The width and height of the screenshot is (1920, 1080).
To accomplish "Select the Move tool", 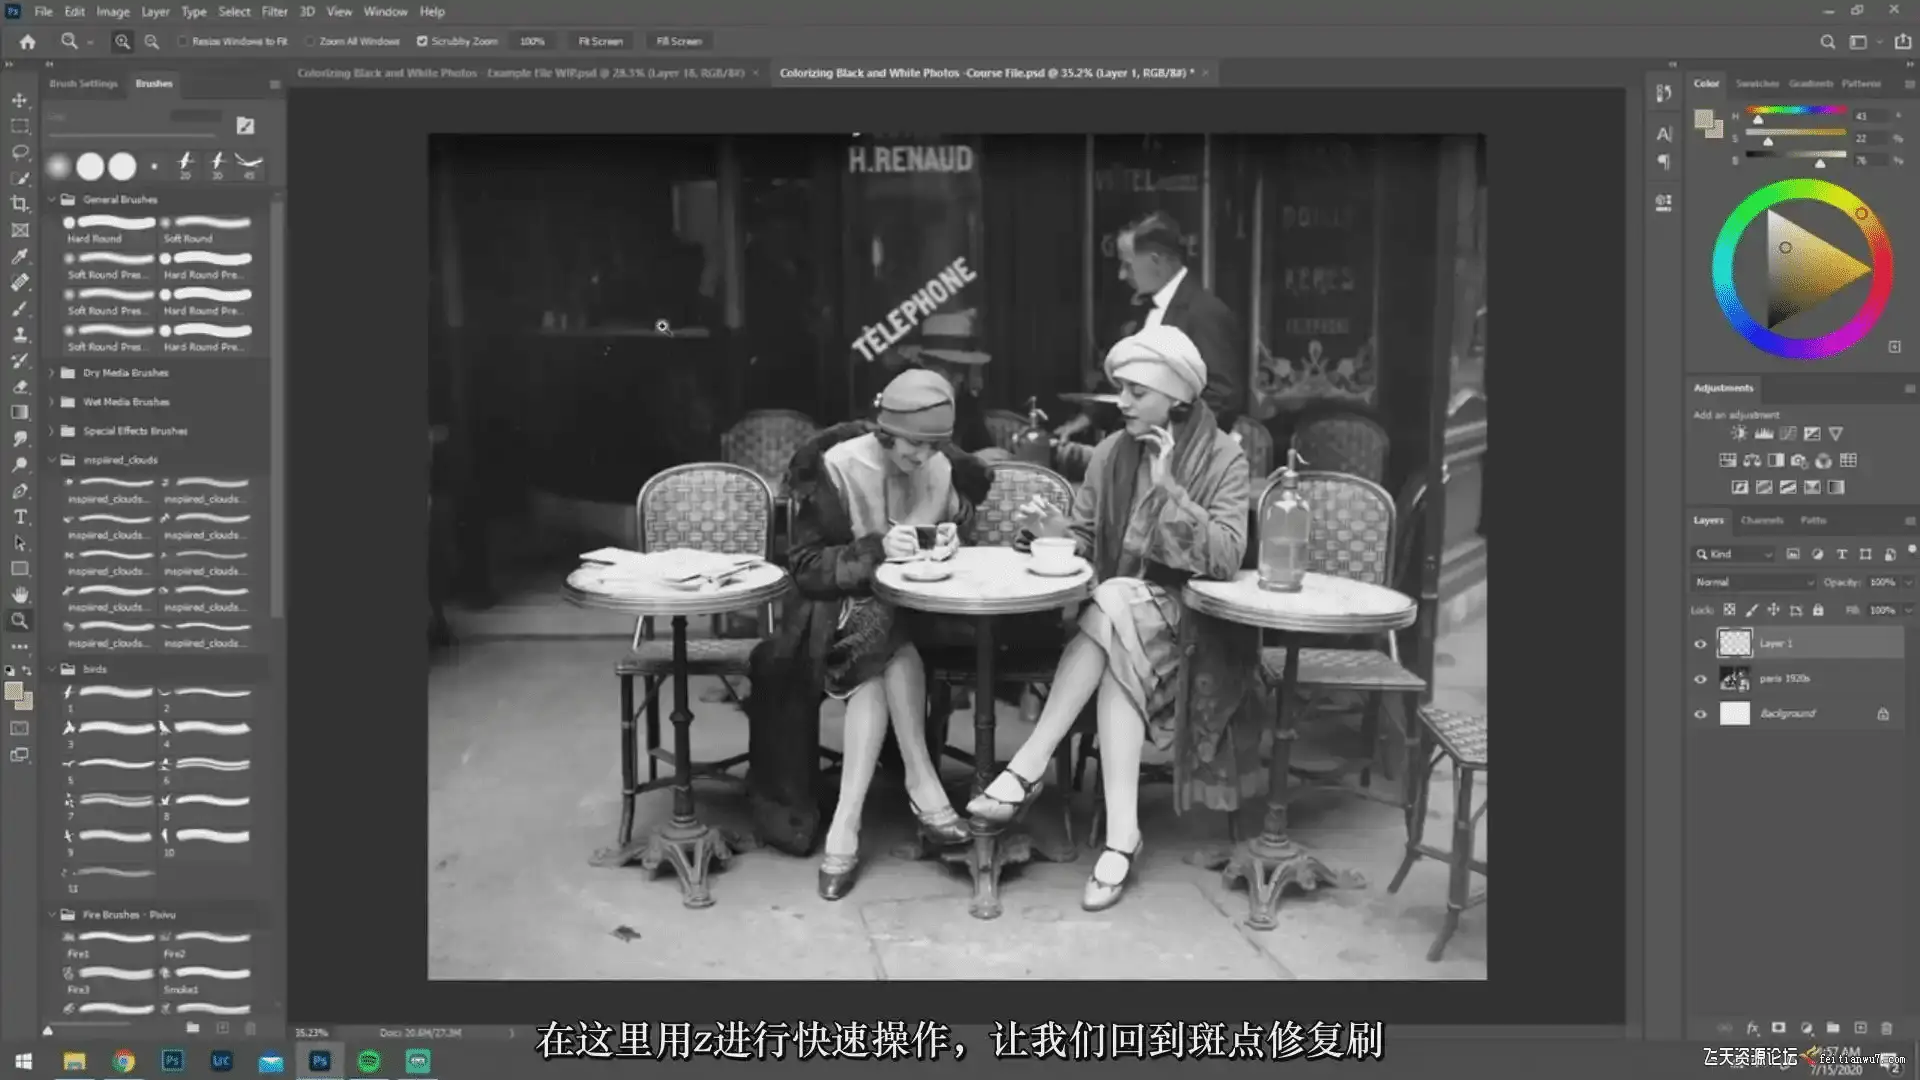I will click(19, 100).
